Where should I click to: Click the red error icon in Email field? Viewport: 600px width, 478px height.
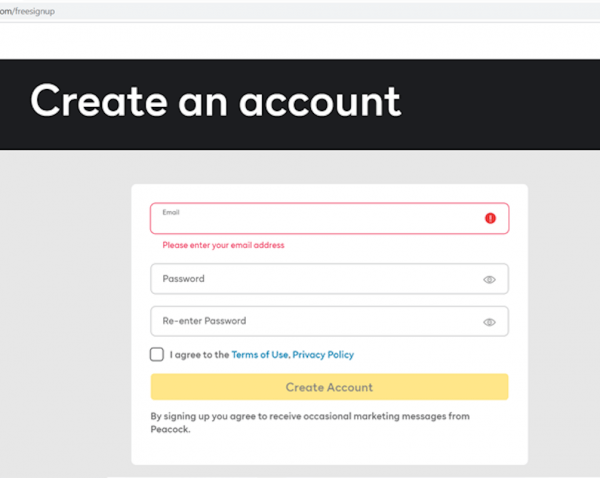pyautogui.click(x=490, y=218)
